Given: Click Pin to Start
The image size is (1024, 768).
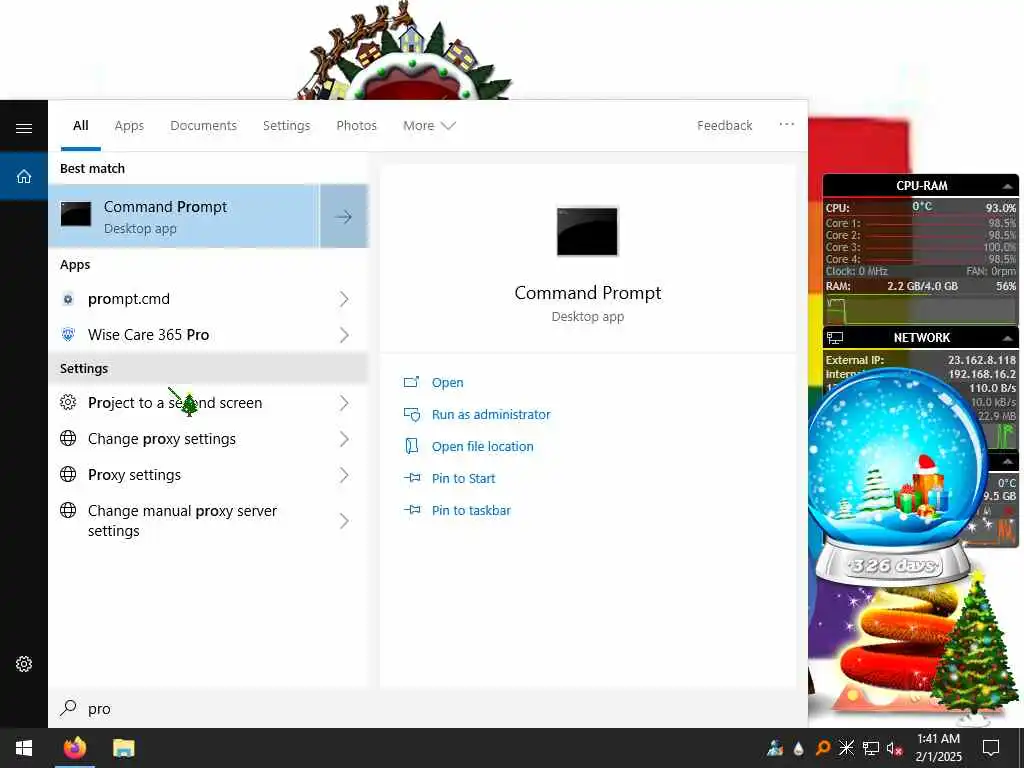Looking at the screenshot, I should (464, 479).
